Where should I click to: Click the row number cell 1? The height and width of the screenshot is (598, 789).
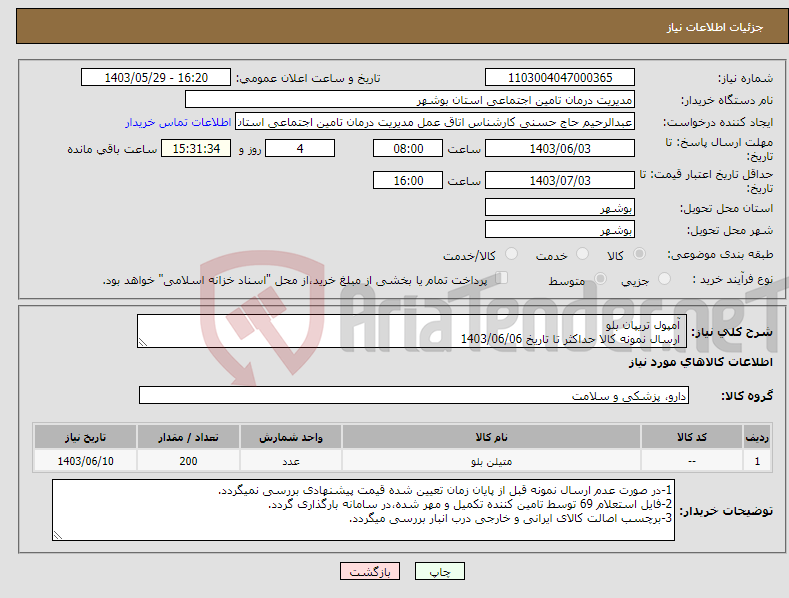757,461
